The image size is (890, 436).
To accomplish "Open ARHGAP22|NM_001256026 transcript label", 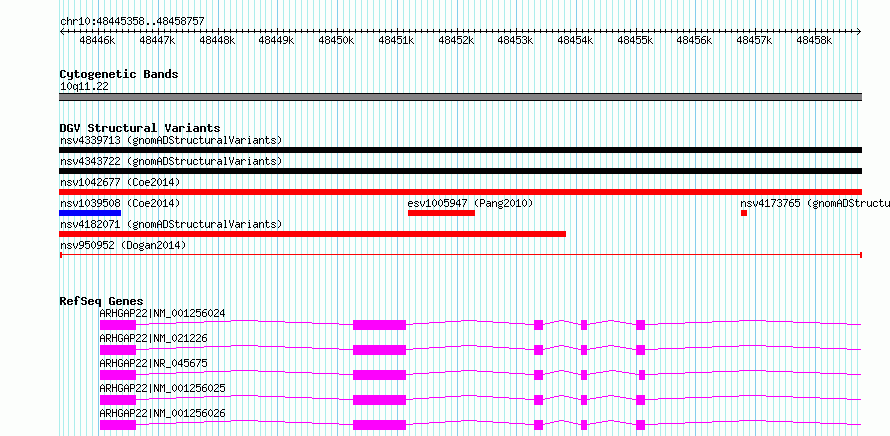I will click(x=162, y=413).
